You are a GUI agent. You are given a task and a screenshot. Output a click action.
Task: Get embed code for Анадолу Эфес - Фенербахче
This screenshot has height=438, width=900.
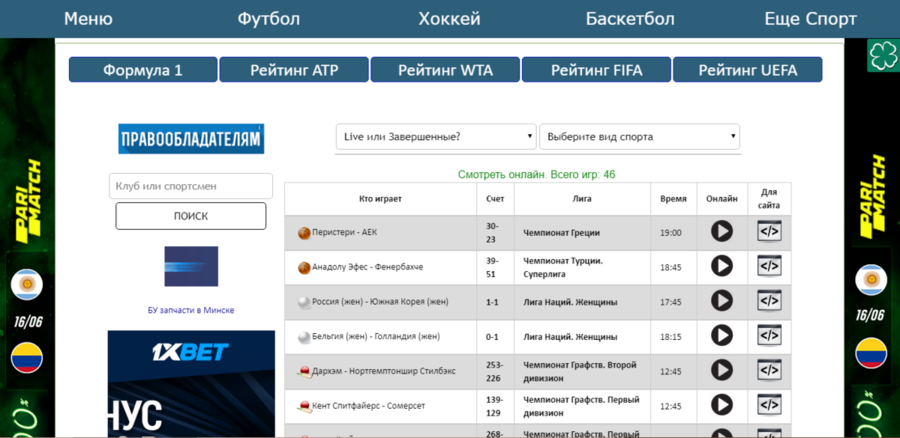point(768,266)
